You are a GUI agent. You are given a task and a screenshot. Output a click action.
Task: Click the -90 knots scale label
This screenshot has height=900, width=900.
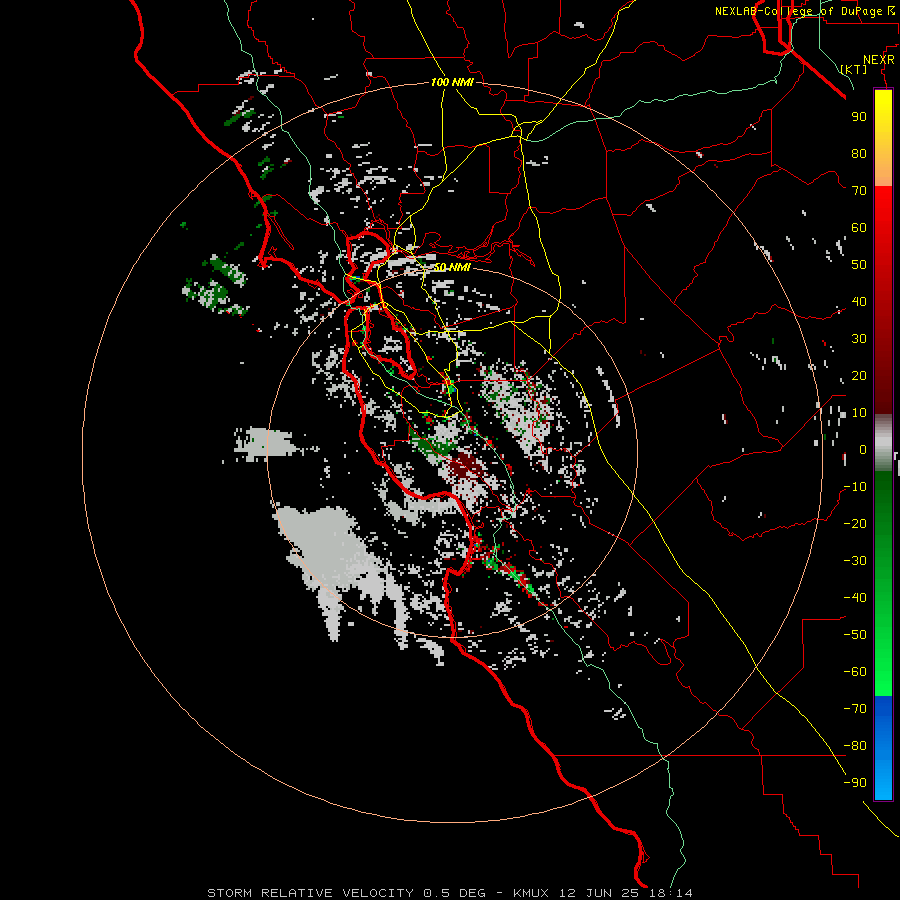pyautogui.click(x=855, y=783)
